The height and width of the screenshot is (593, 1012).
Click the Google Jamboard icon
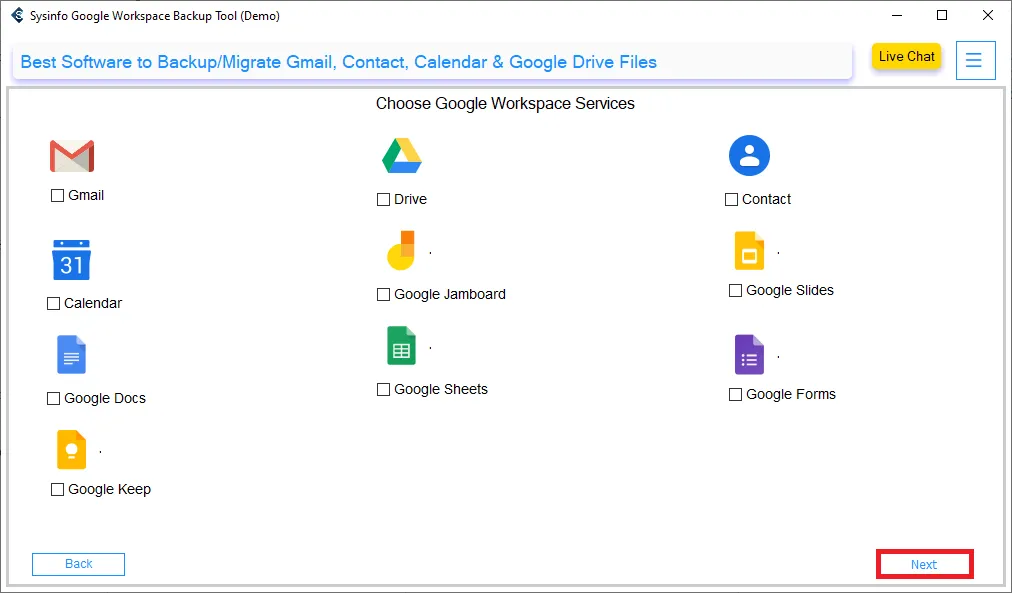pyautogui.click(x=400, y=251)
